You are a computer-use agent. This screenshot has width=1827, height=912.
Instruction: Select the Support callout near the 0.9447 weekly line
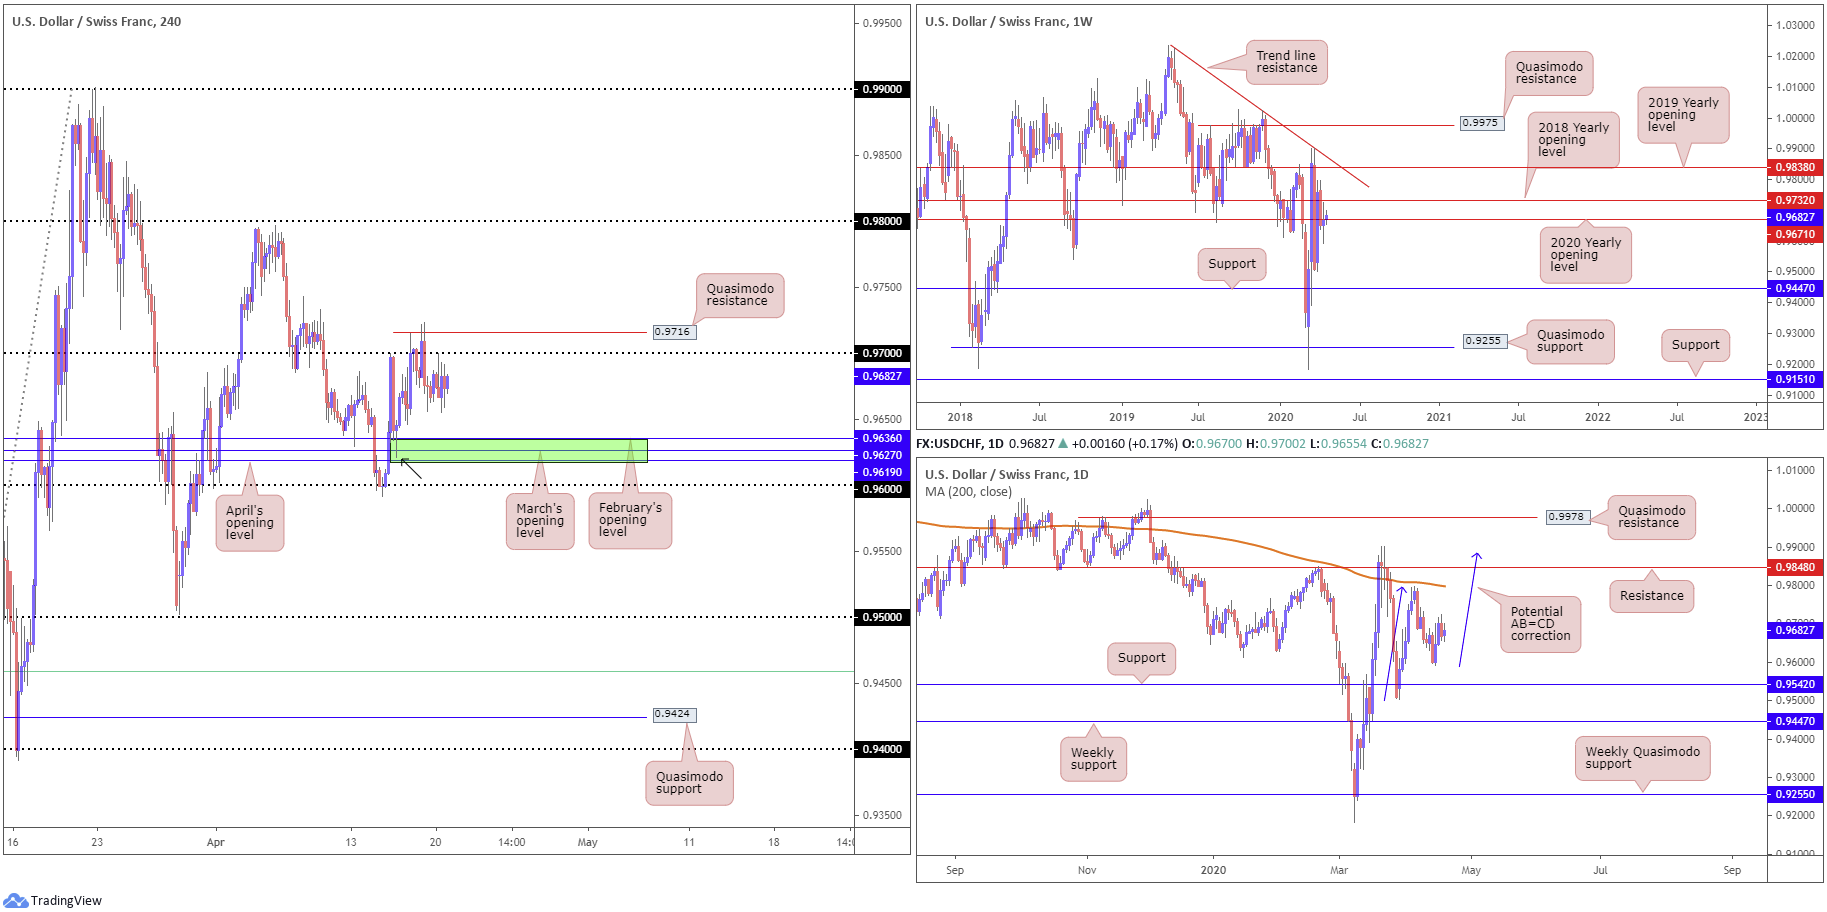(x=1232, y=264)
